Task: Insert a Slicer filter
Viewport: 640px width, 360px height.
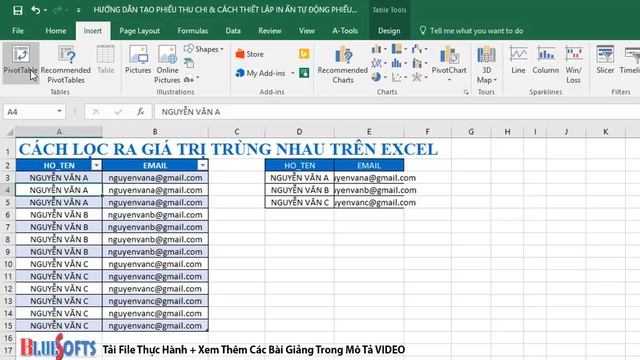Action: [x=605, y=60]
